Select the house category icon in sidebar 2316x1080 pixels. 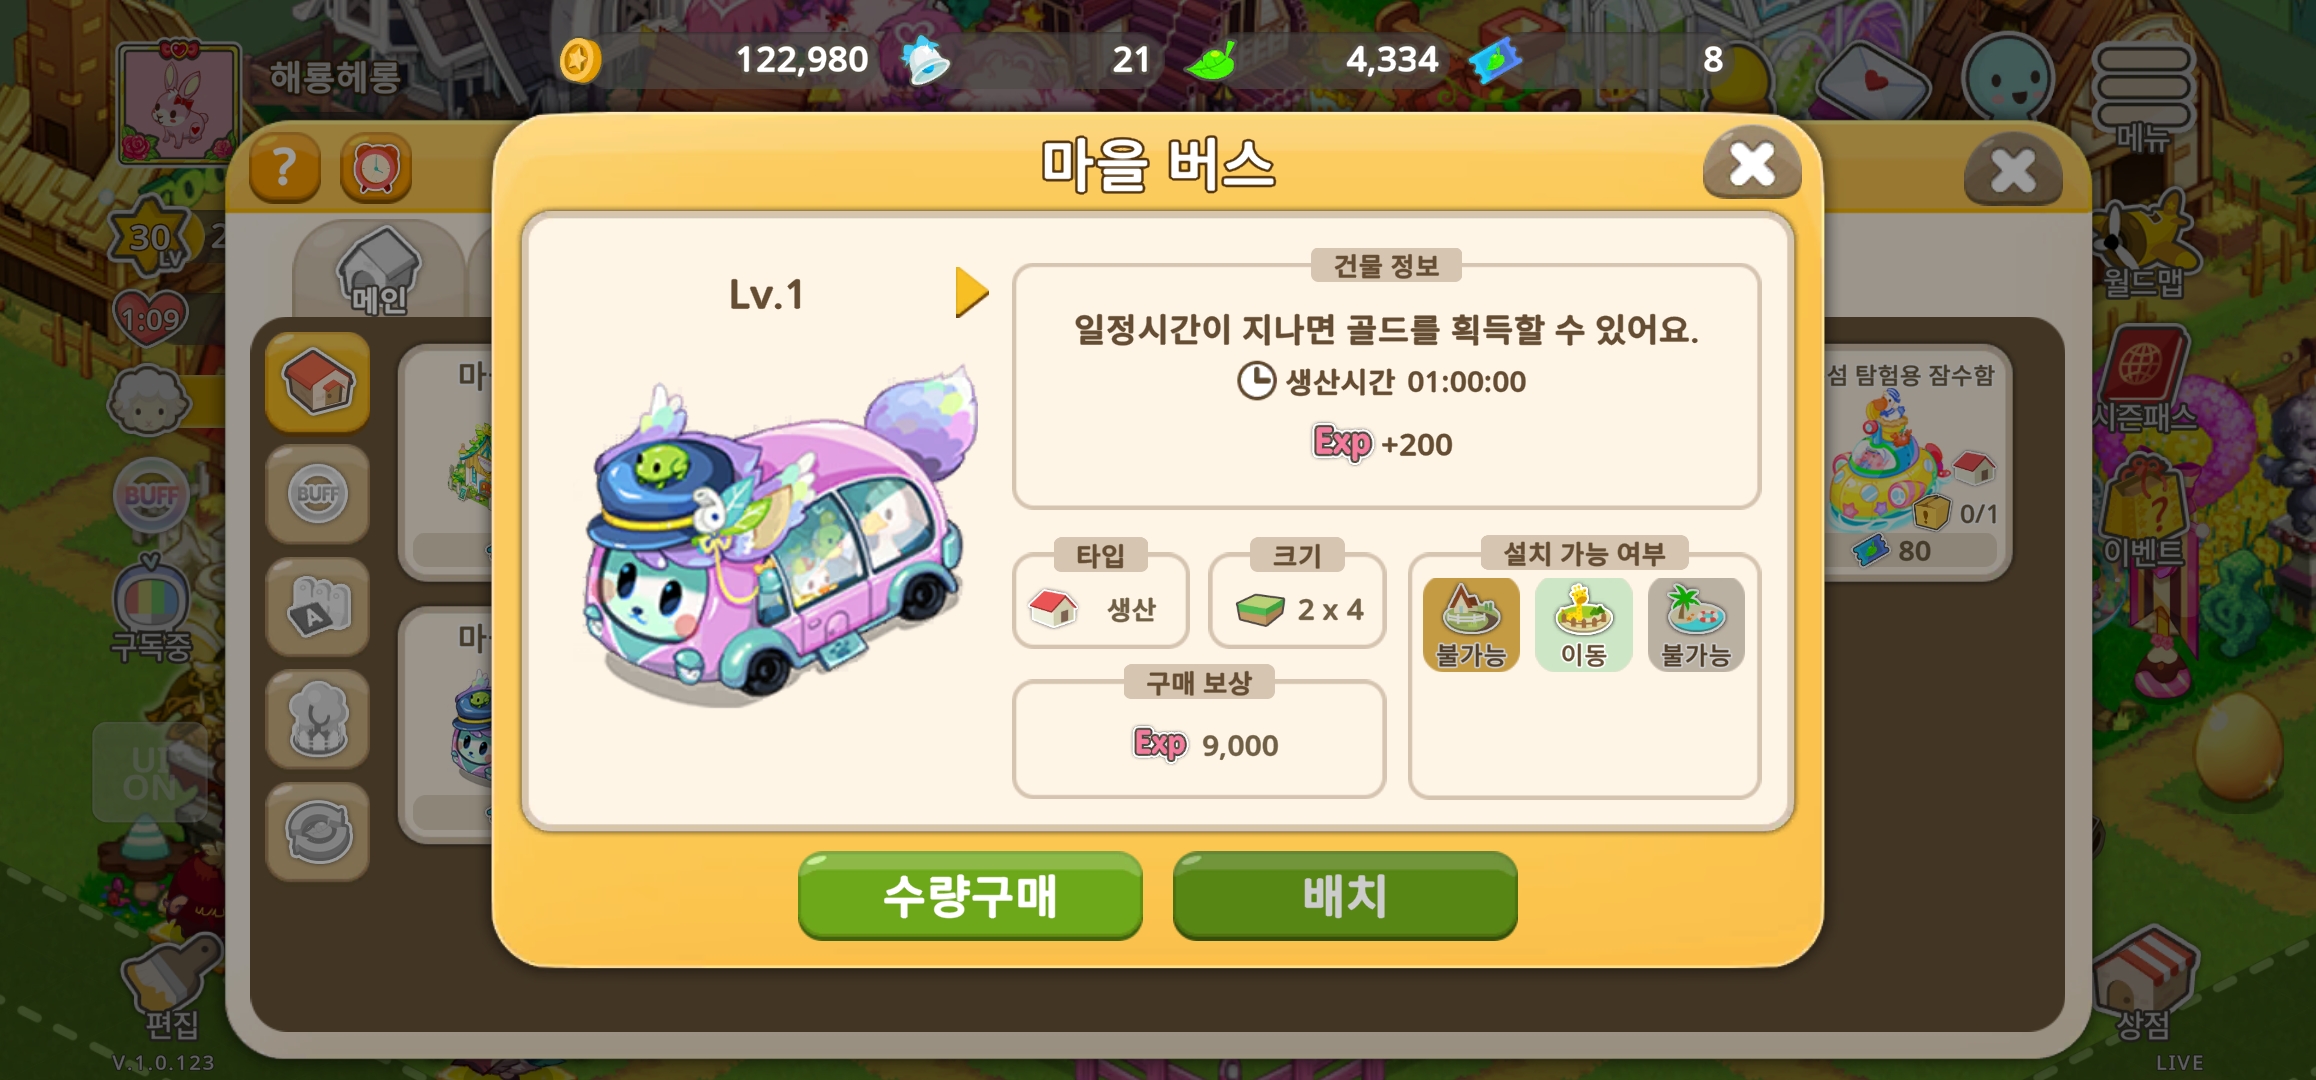click(x=317, y=383)
